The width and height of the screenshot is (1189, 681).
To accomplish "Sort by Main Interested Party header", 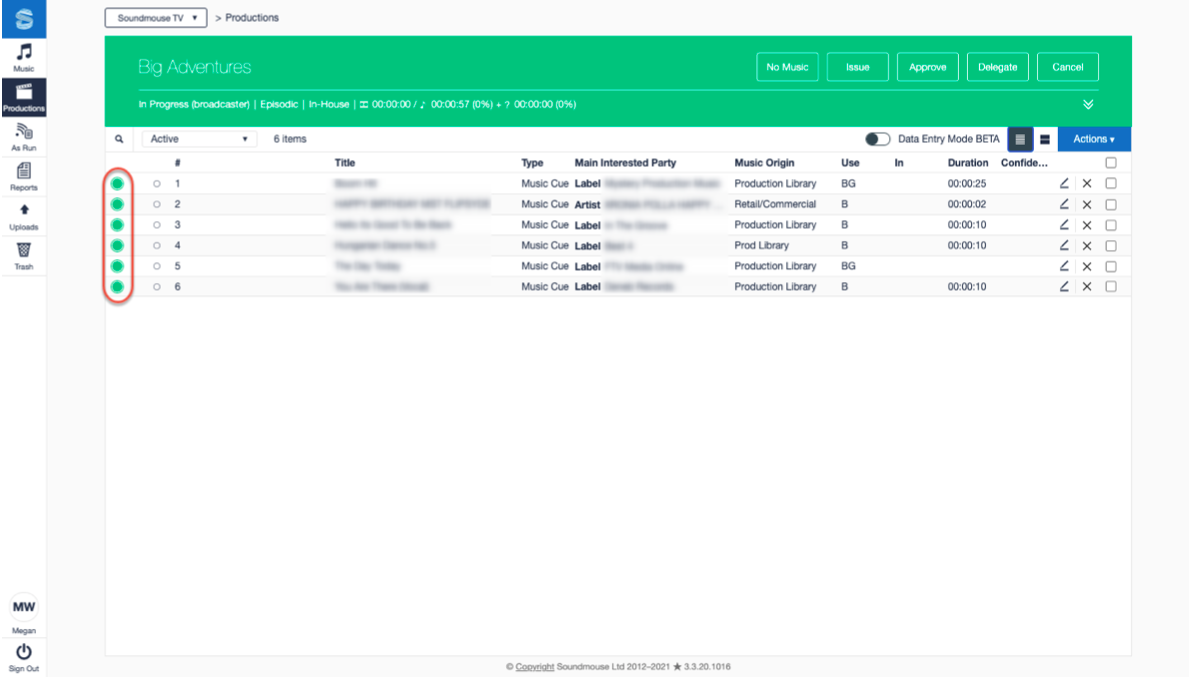I will [625, 162].
